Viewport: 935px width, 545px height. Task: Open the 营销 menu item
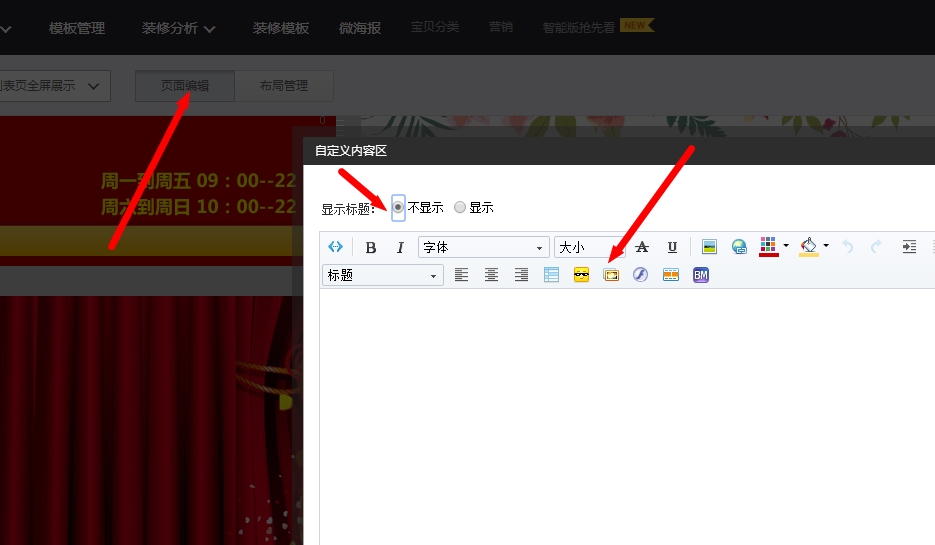coord(500,27)
